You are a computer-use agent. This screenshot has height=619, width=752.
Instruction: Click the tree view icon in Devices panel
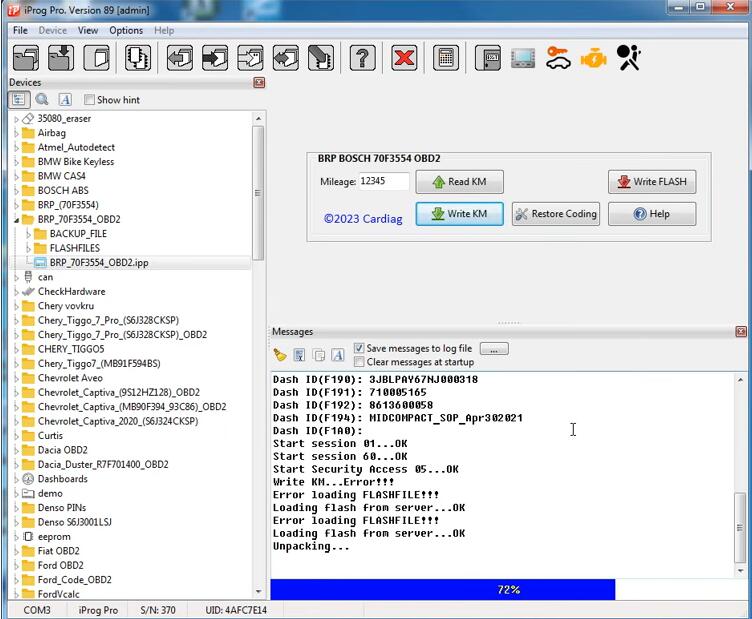click(19, 100)
